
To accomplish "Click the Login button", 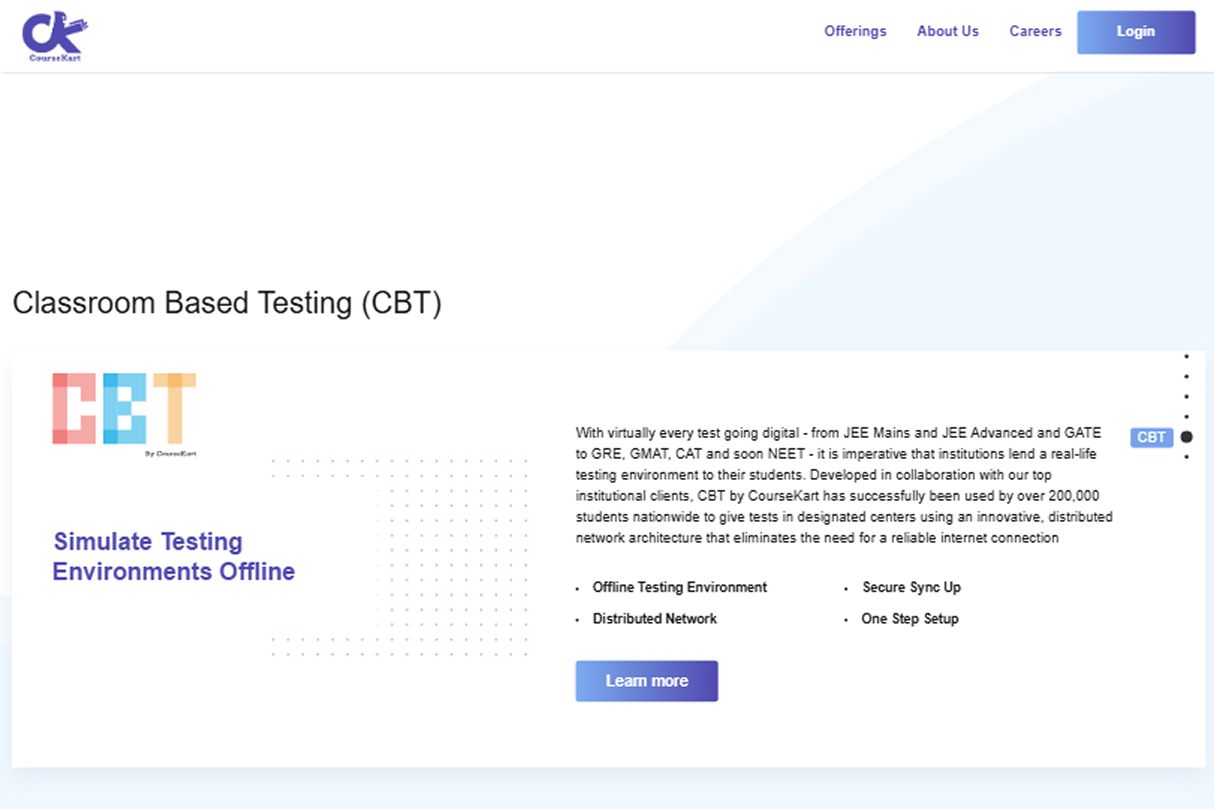I will [1136, 32].
